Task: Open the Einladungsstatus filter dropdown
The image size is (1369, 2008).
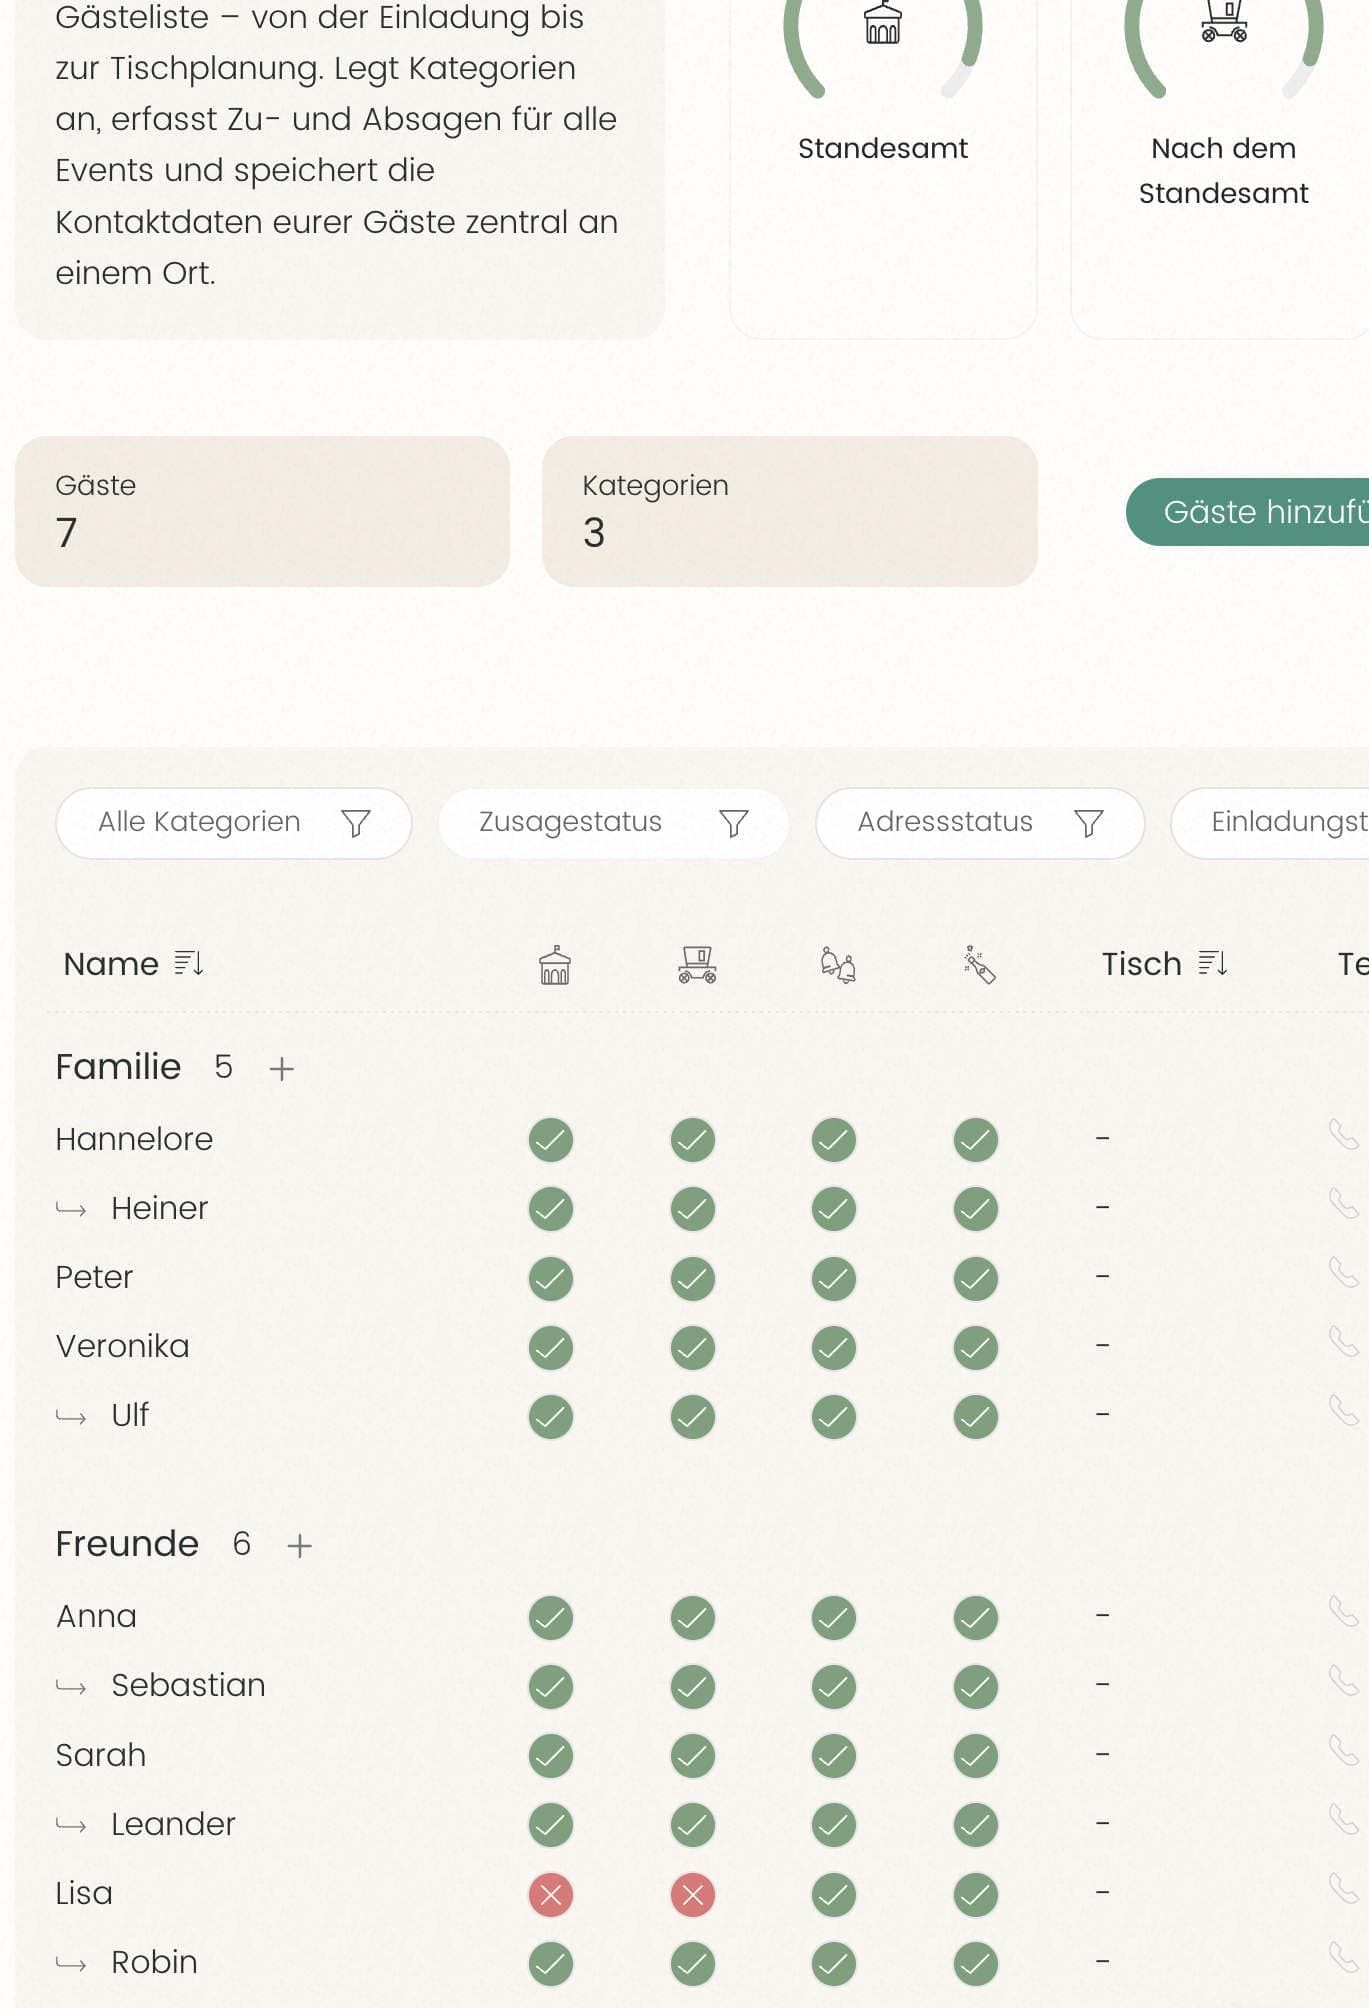Action: click(x=1270, y=823)
